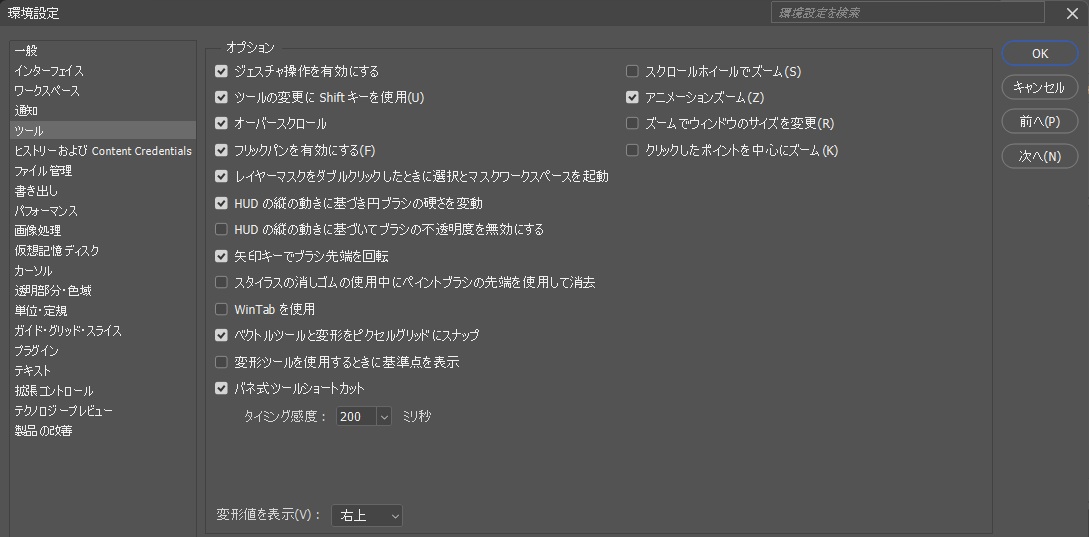Uncheck ベクトルツールと変形をピクセルグリッドにスナップ
The width and height of the screenshot is (1089, 537).
[222, 335]
